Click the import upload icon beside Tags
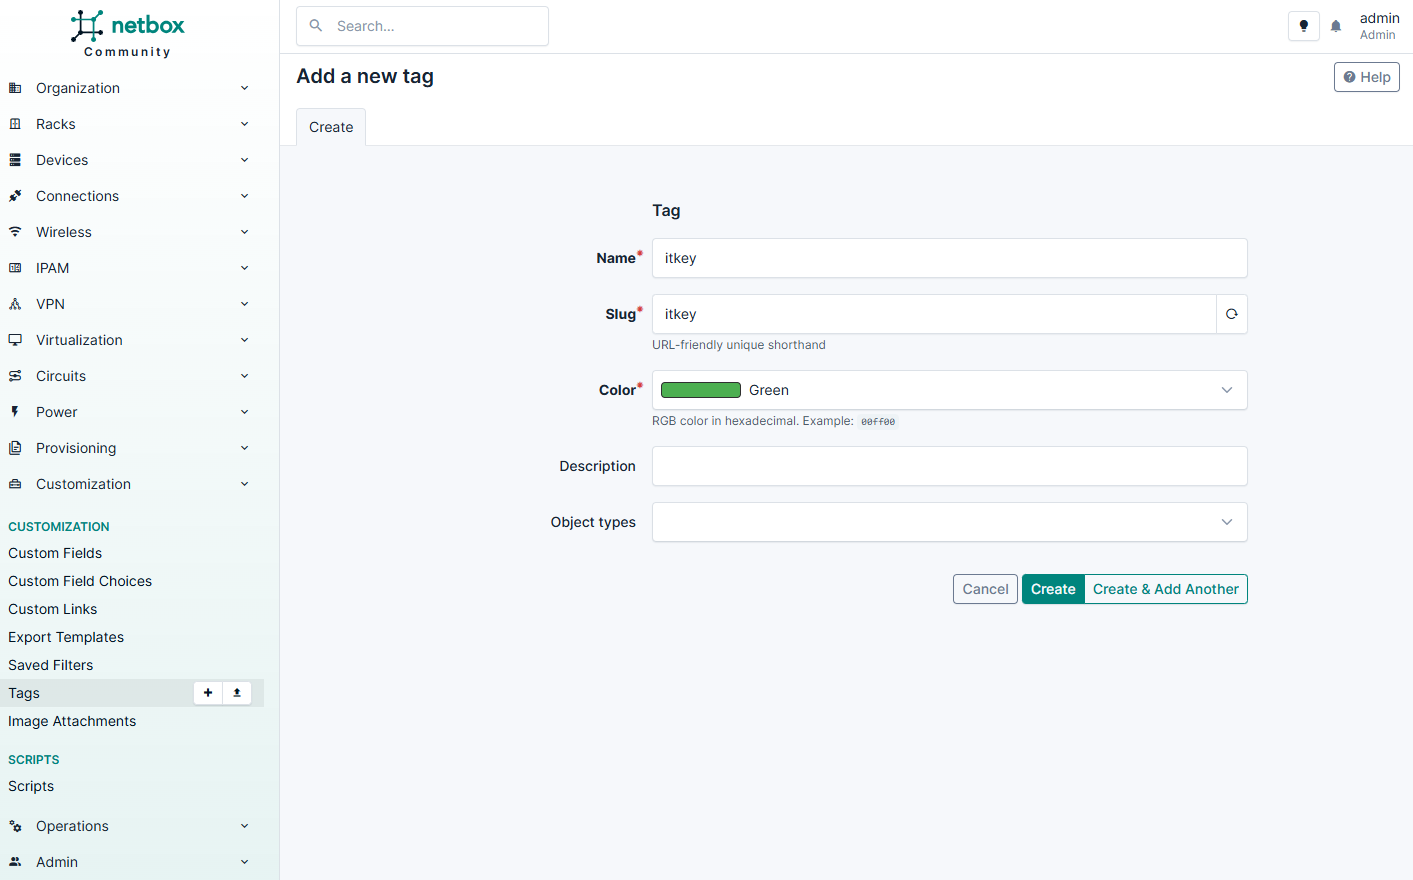1413x880 pixels. (237, 693)
